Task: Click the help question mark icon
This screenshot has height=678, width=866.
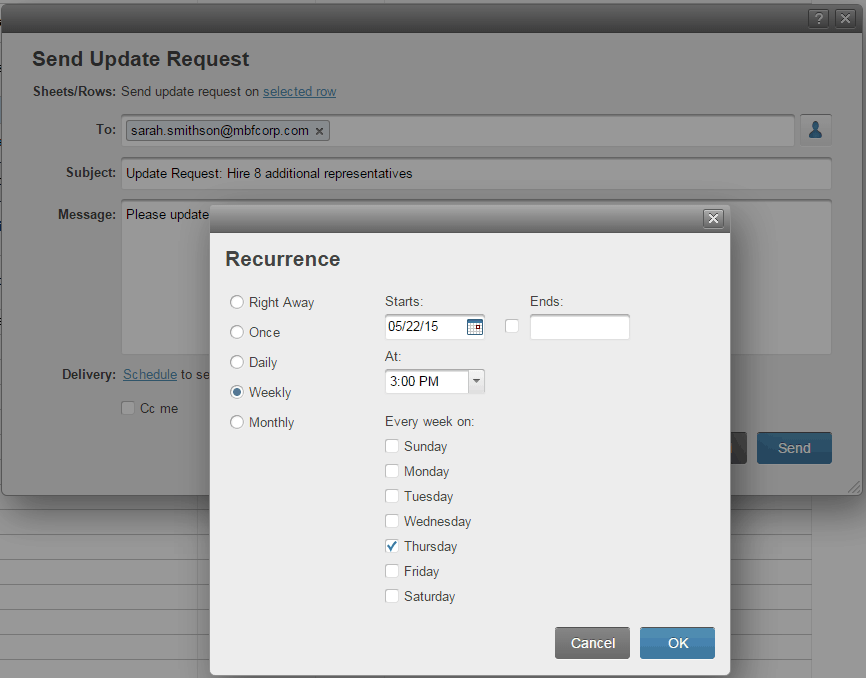Action: [x=818, y=17]
